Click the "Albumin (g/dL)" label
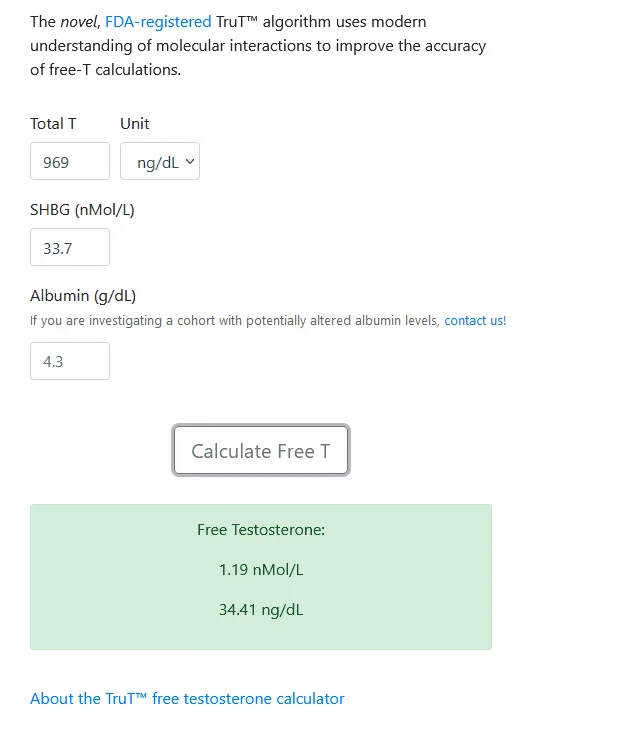The width and height of the screenshot is (630, 731). pyautogui.click(x=83, y=295)
